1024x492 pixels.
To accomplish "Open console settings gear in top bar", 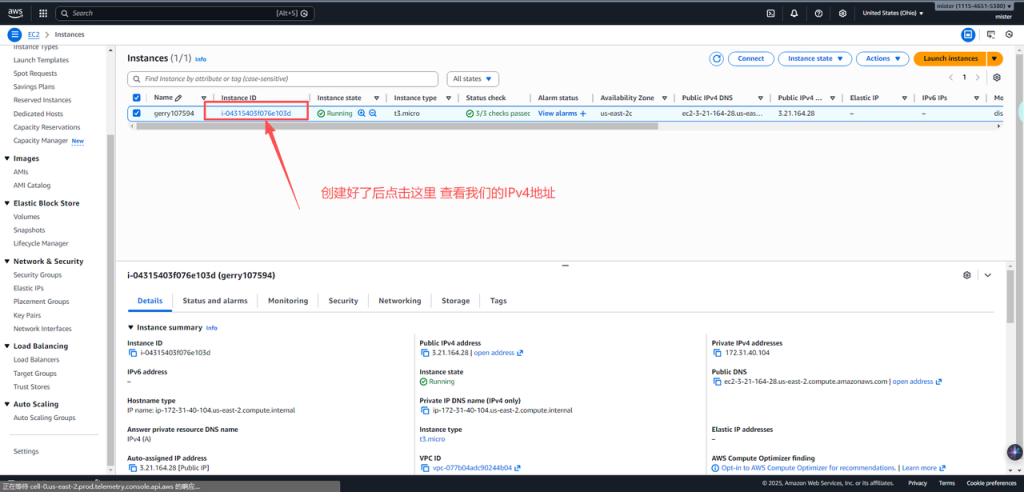I will point(842,13).
